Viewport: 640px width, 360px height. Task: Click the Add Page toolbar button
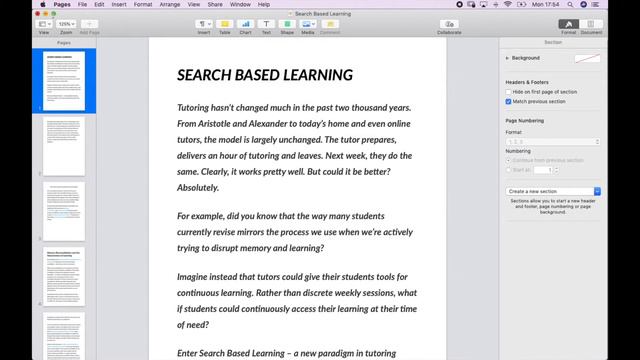click(89, 24)
